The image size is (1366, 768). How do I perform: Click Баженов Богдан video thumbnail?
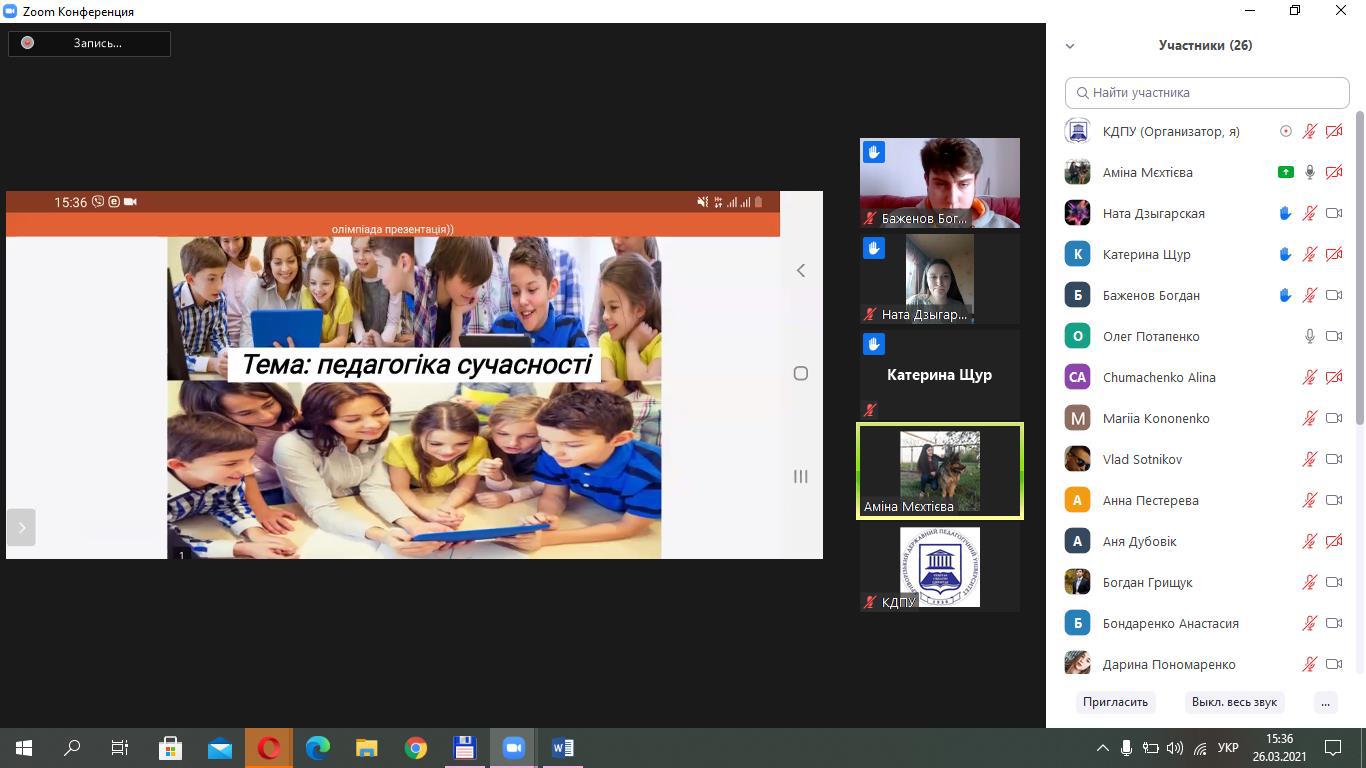coord(940,183)
